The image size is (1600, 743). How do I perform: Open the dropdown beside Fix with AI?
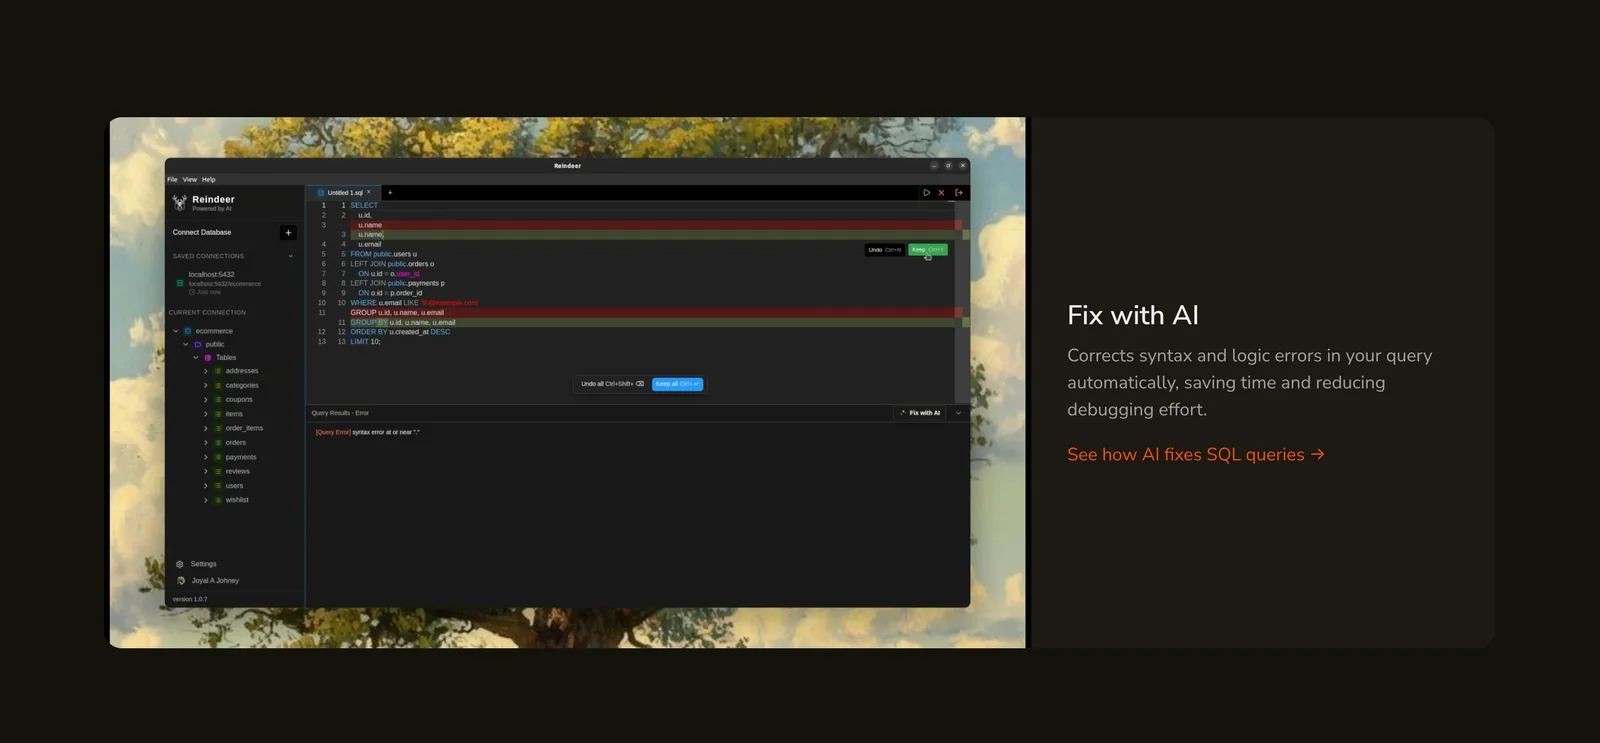coord(958,413)
